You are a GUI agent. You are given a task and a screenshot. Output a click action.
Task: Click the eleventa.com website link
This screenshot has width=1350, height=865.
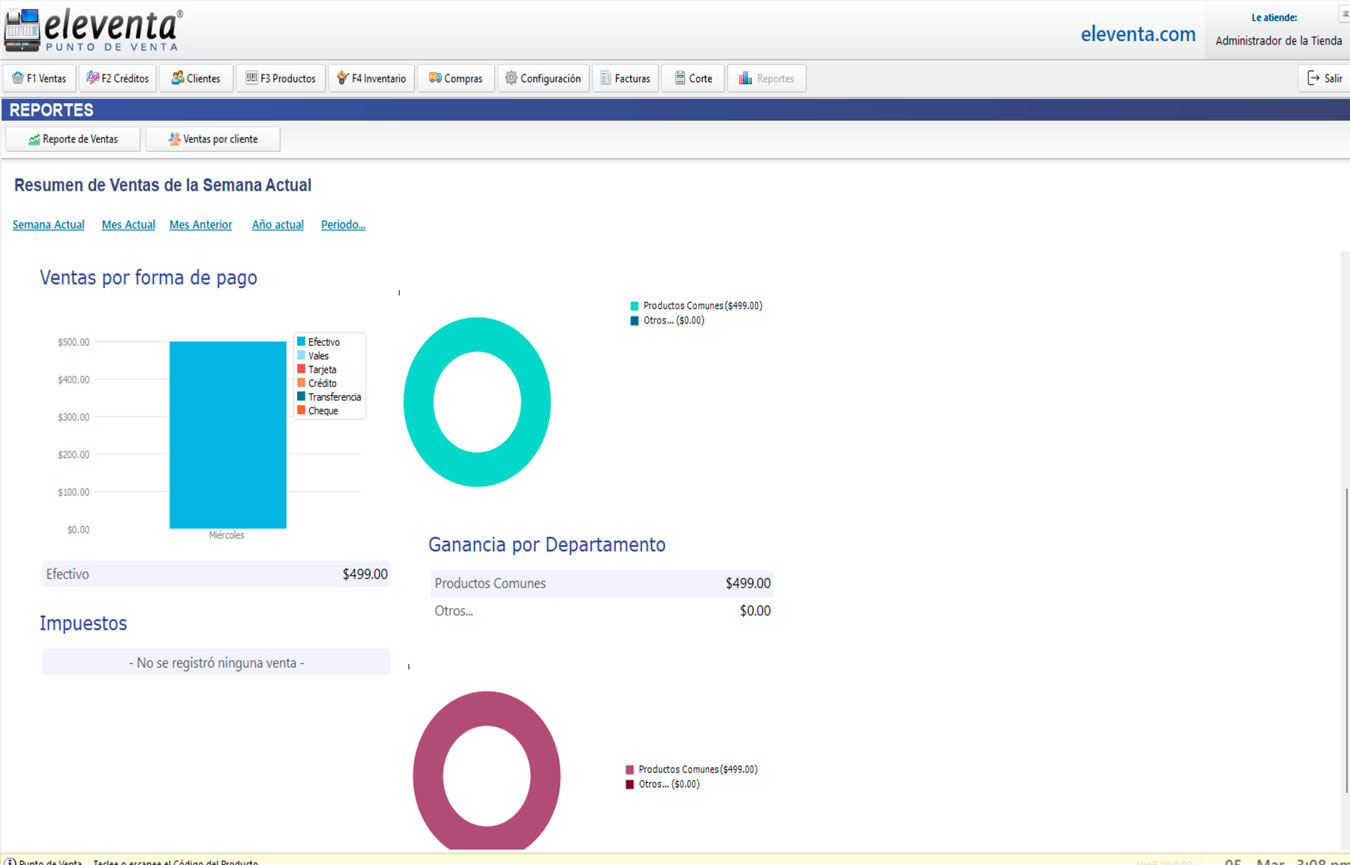pos(1137,34)
